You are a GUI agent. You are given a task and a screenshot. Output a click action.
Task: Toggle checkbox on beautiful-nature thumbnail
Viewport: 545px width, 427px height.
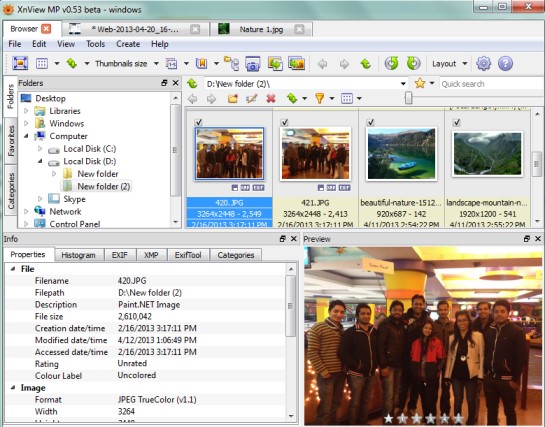371,122
